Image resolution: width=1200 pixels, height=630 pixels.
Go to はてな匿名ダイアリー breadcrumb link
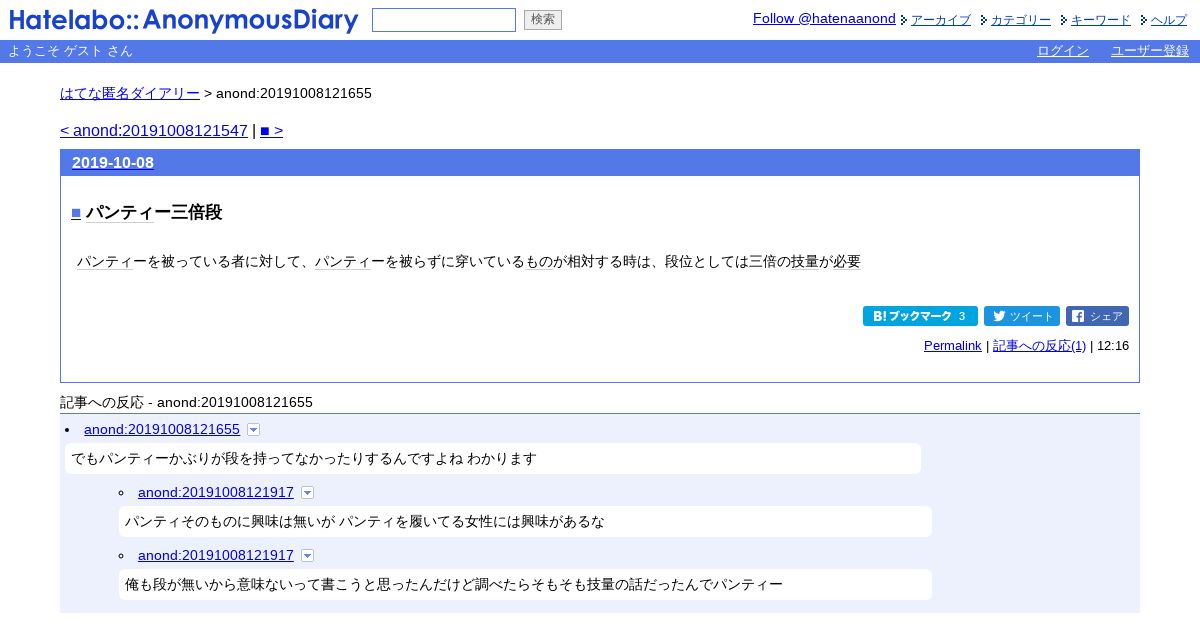coord(130,93)
